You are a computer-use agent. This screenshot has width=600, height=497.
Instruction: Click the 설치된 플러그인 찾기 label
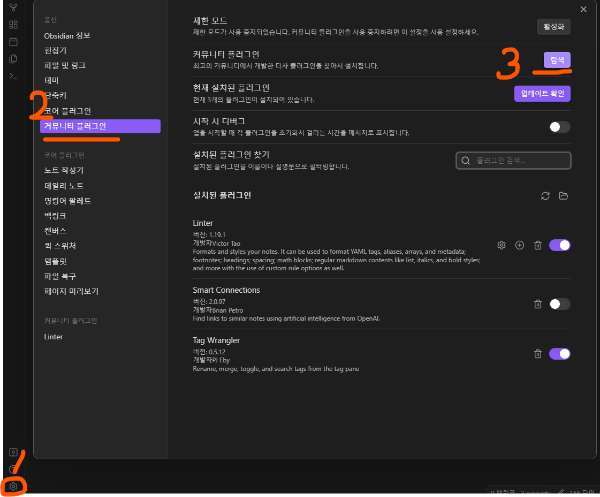(231, 155)
